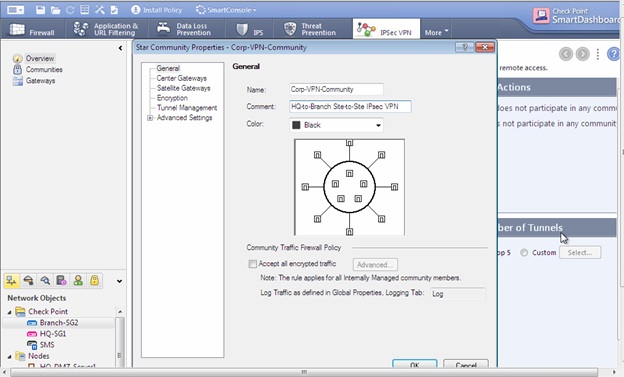Click the star topology diagram image

(x=349, y=187)
